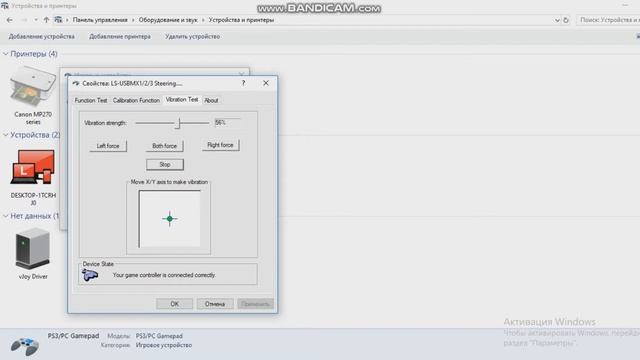Screen dimensions: 640x360
Task: Click the Both force button
Action: pyautogui.click(x=164, y=146)
